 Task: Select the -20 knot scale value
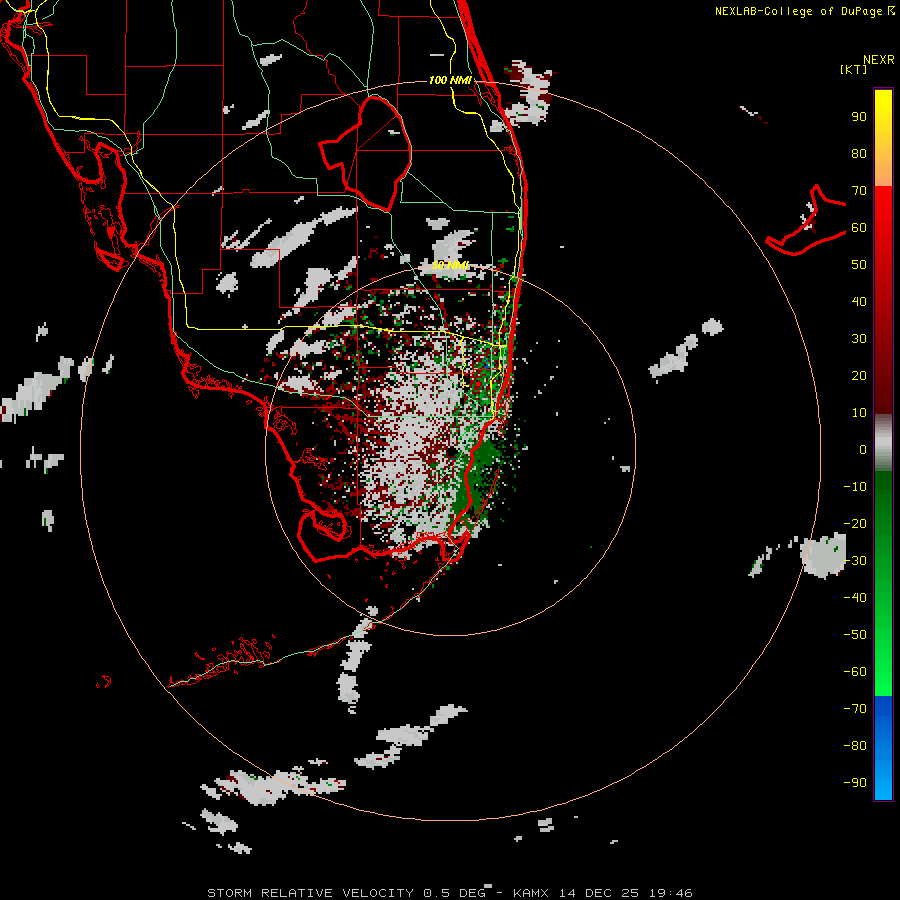point(855,523)
